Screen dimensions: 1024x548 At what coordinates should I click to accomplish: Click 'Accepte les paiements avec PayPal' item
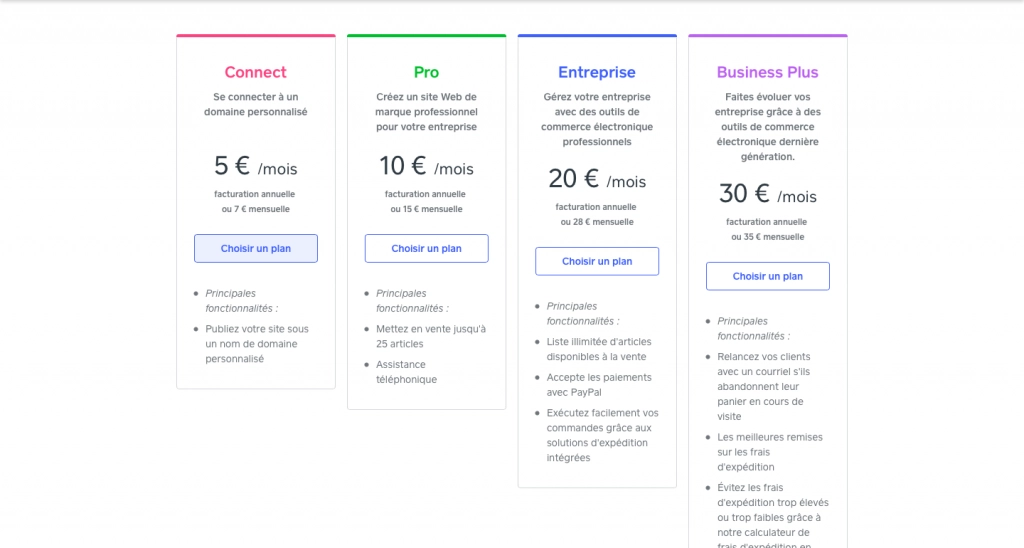tap(599, 385)
